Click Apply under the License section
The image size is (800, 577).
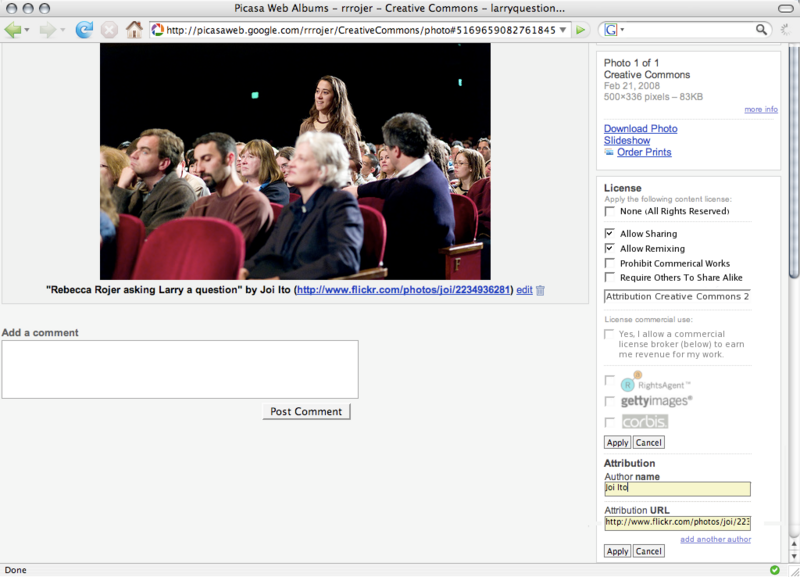click(617, 443)
